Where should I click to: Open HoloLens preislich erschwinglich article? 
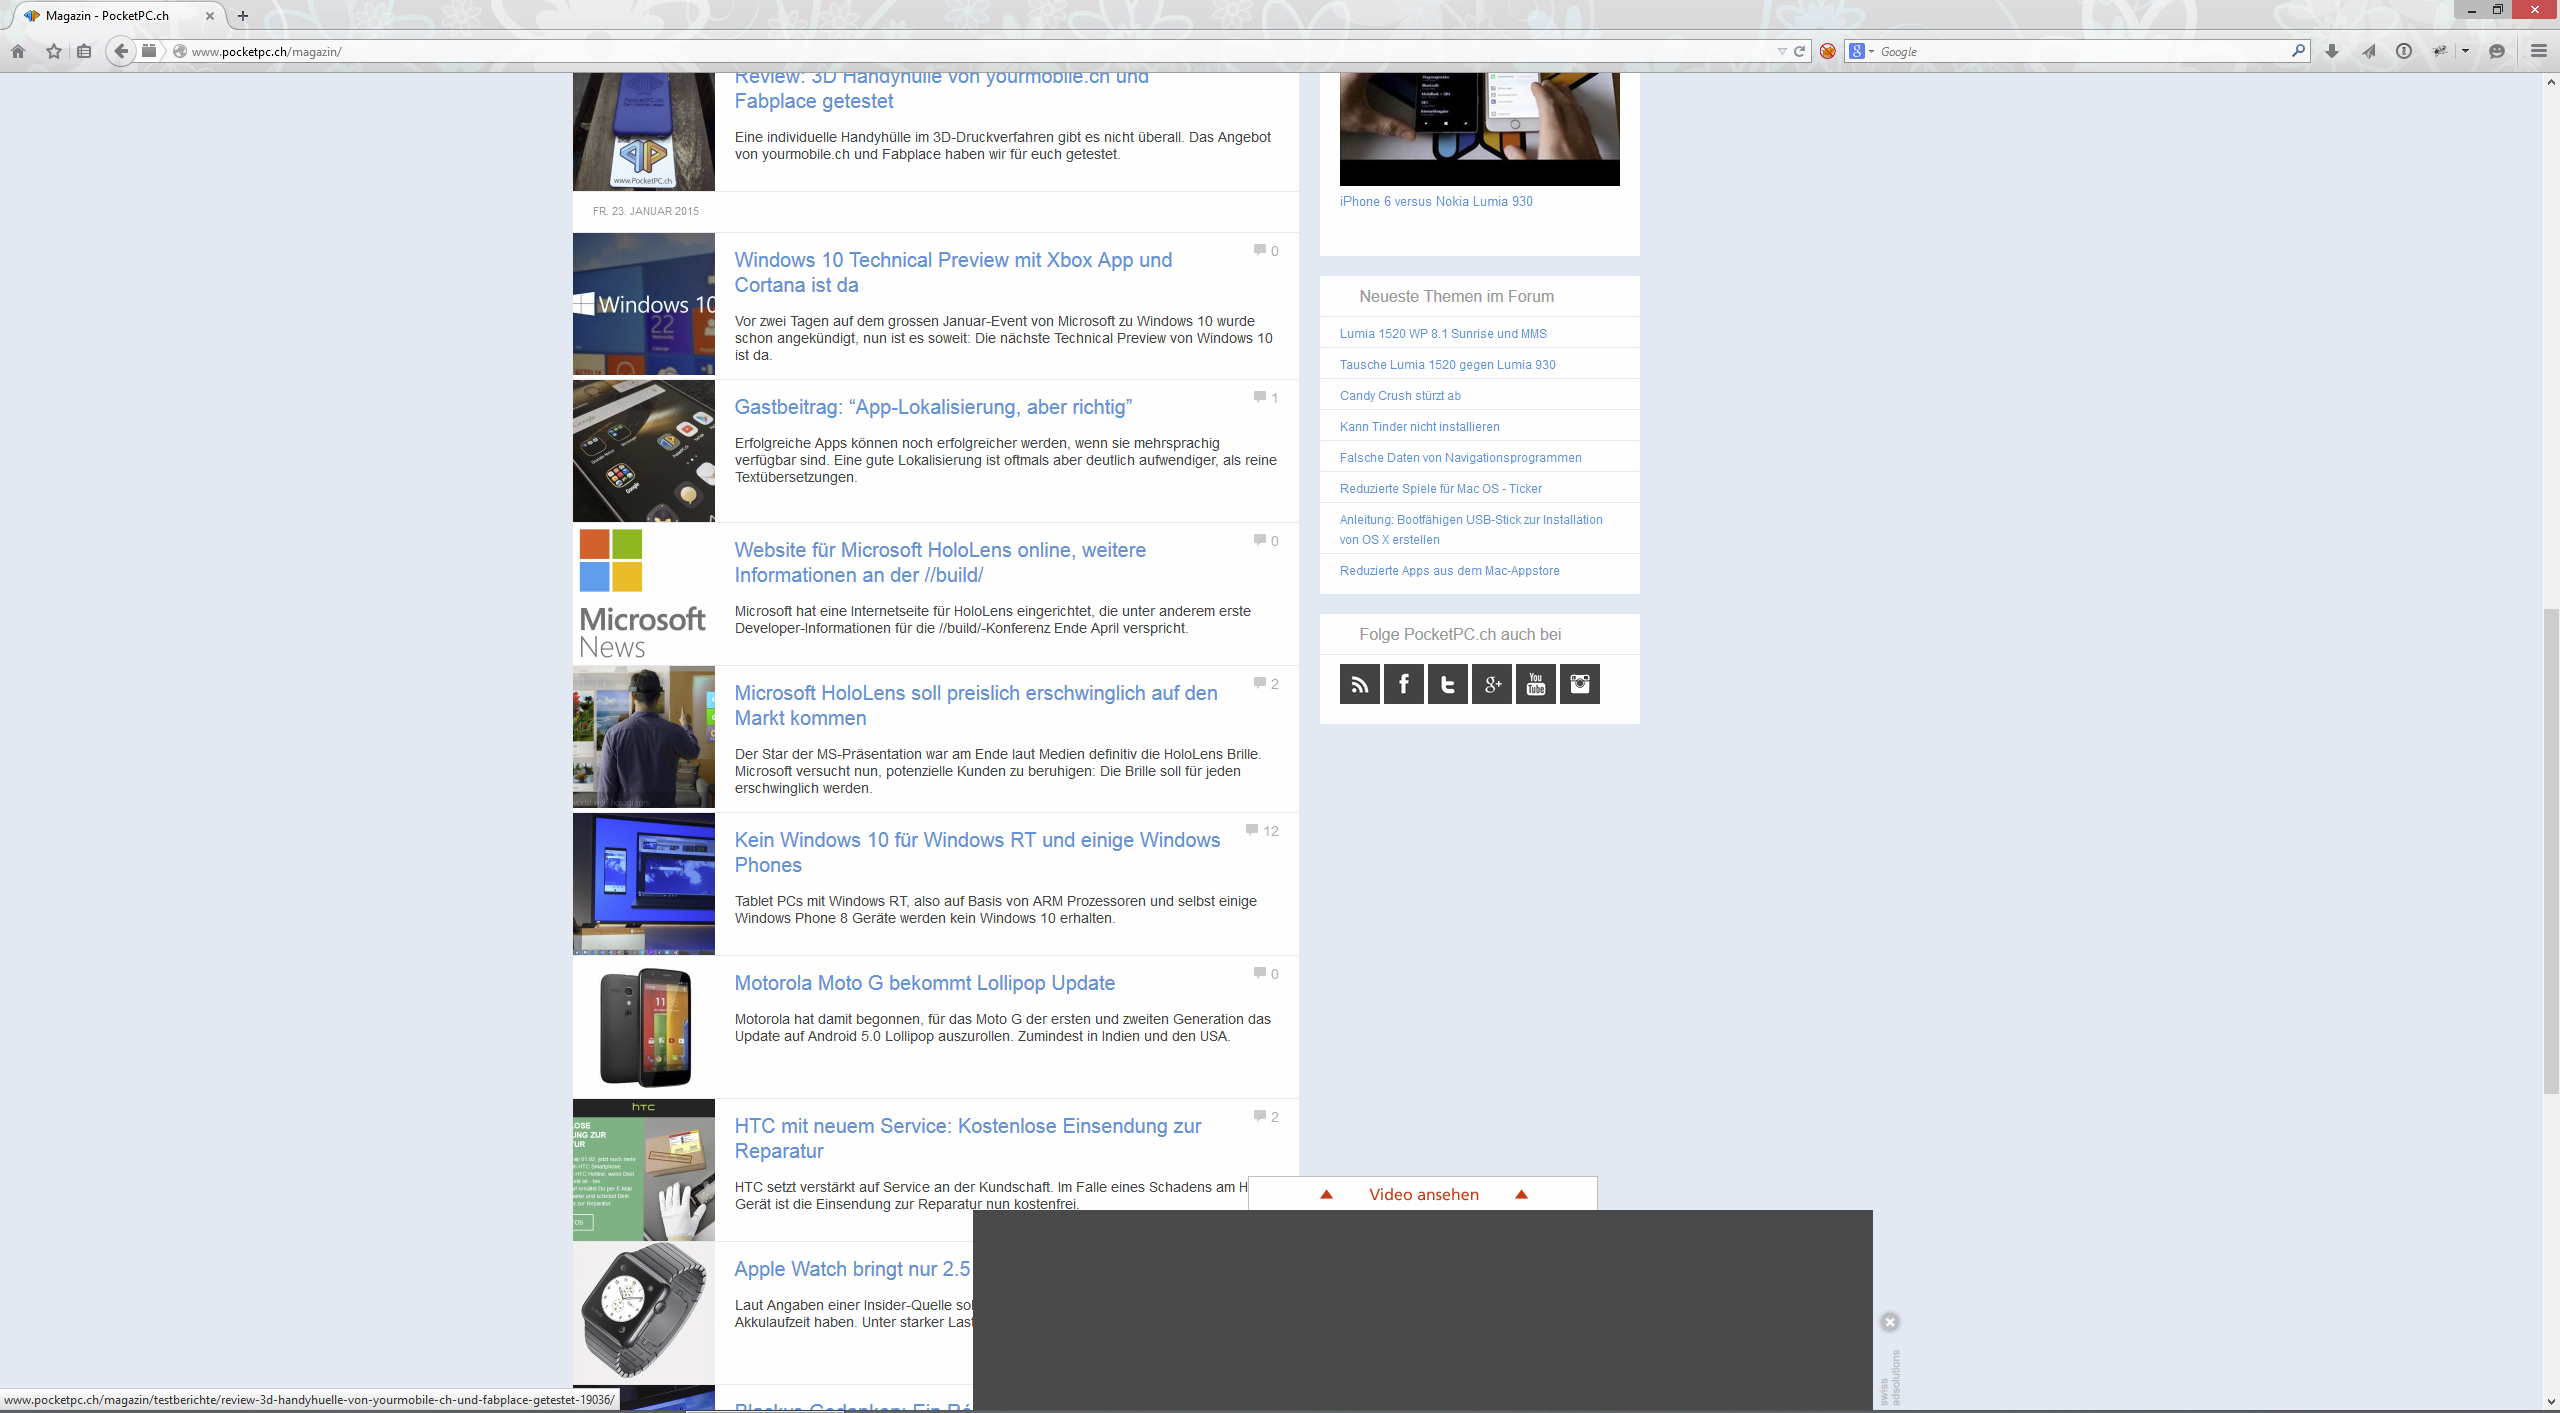coord(976,705)
